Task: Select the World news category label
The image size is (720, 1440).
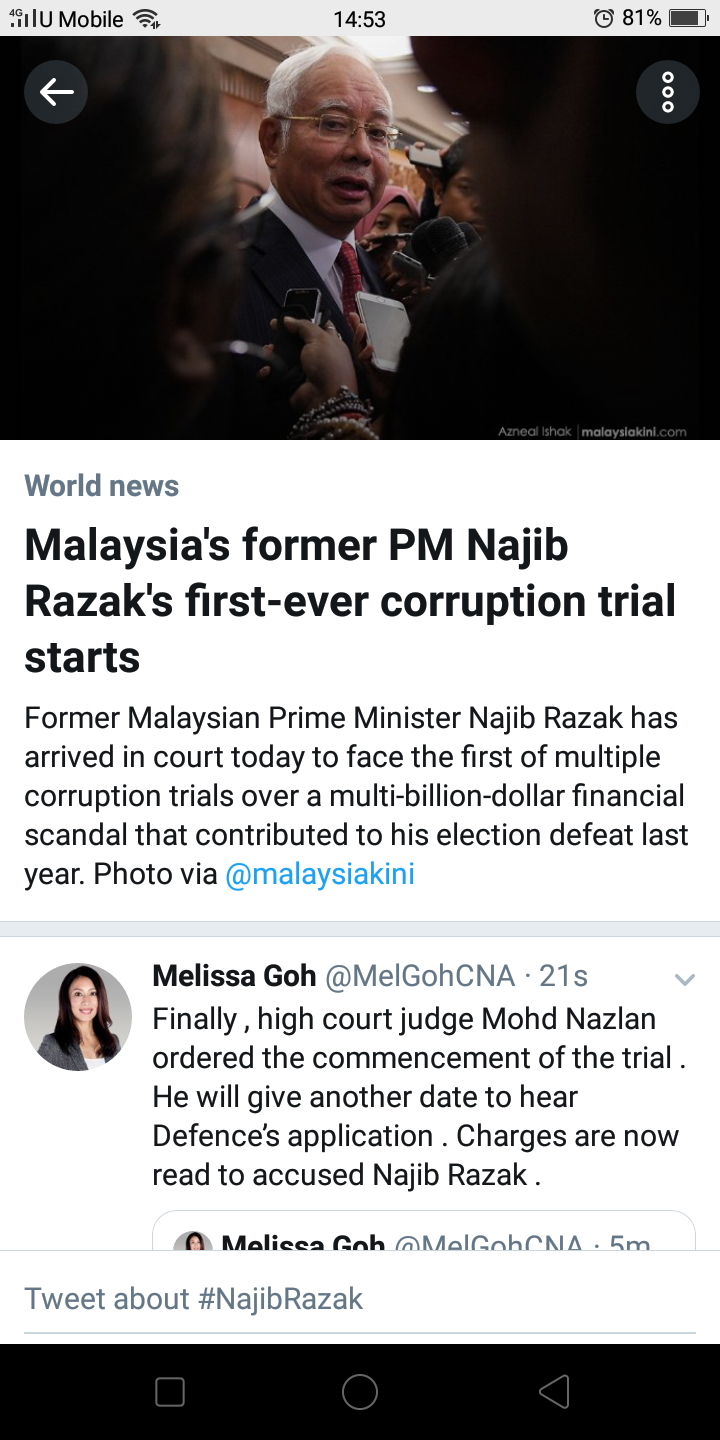Action: pos(101,486)
